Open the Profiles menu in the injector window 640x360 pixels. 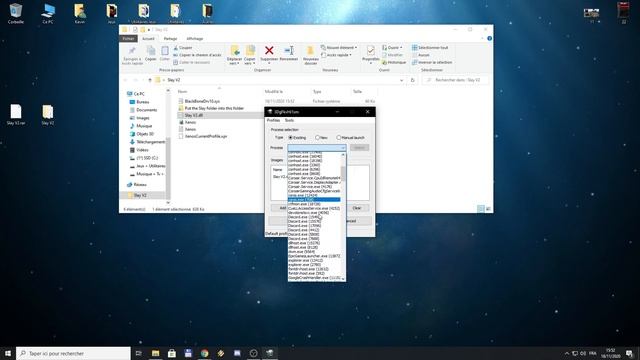(x=273, y=120)
